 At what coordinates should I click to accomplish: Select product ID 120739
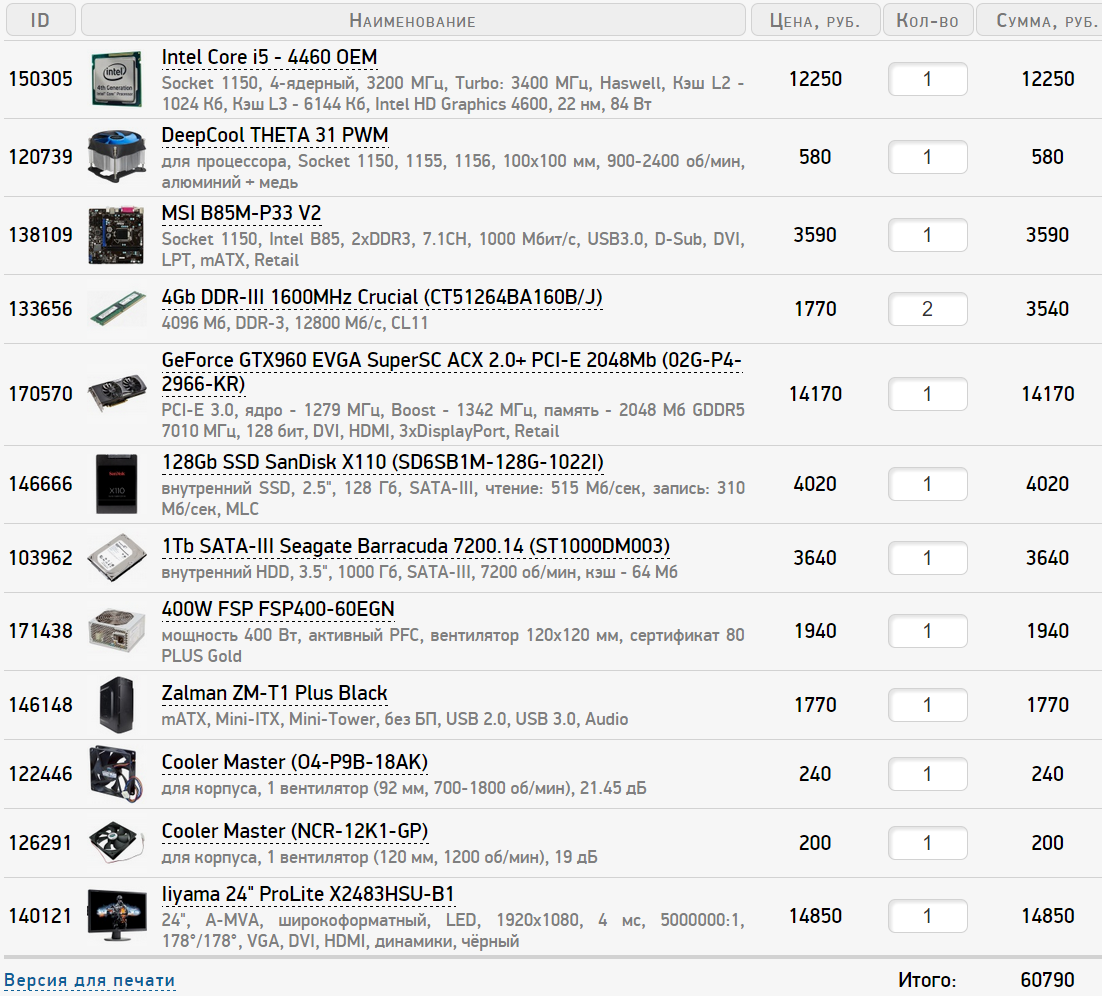(41, 157)
